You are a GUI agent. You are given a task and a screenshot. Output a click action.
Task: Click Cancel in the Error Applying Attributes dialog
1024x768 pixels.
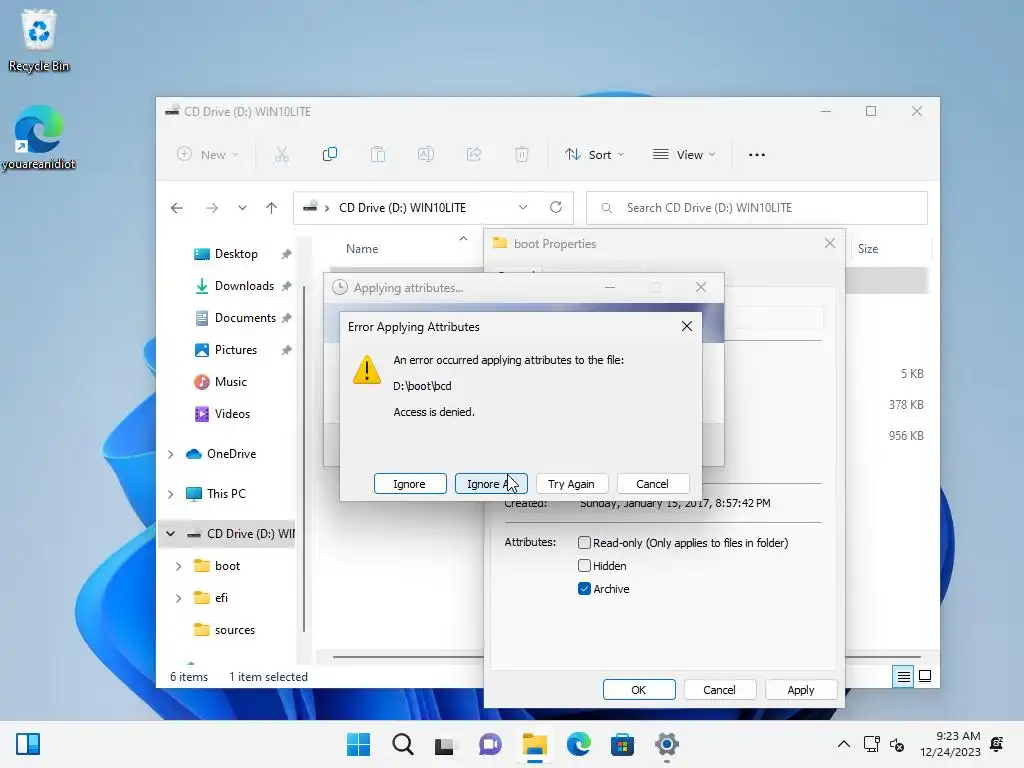click(x=653, y=484)
